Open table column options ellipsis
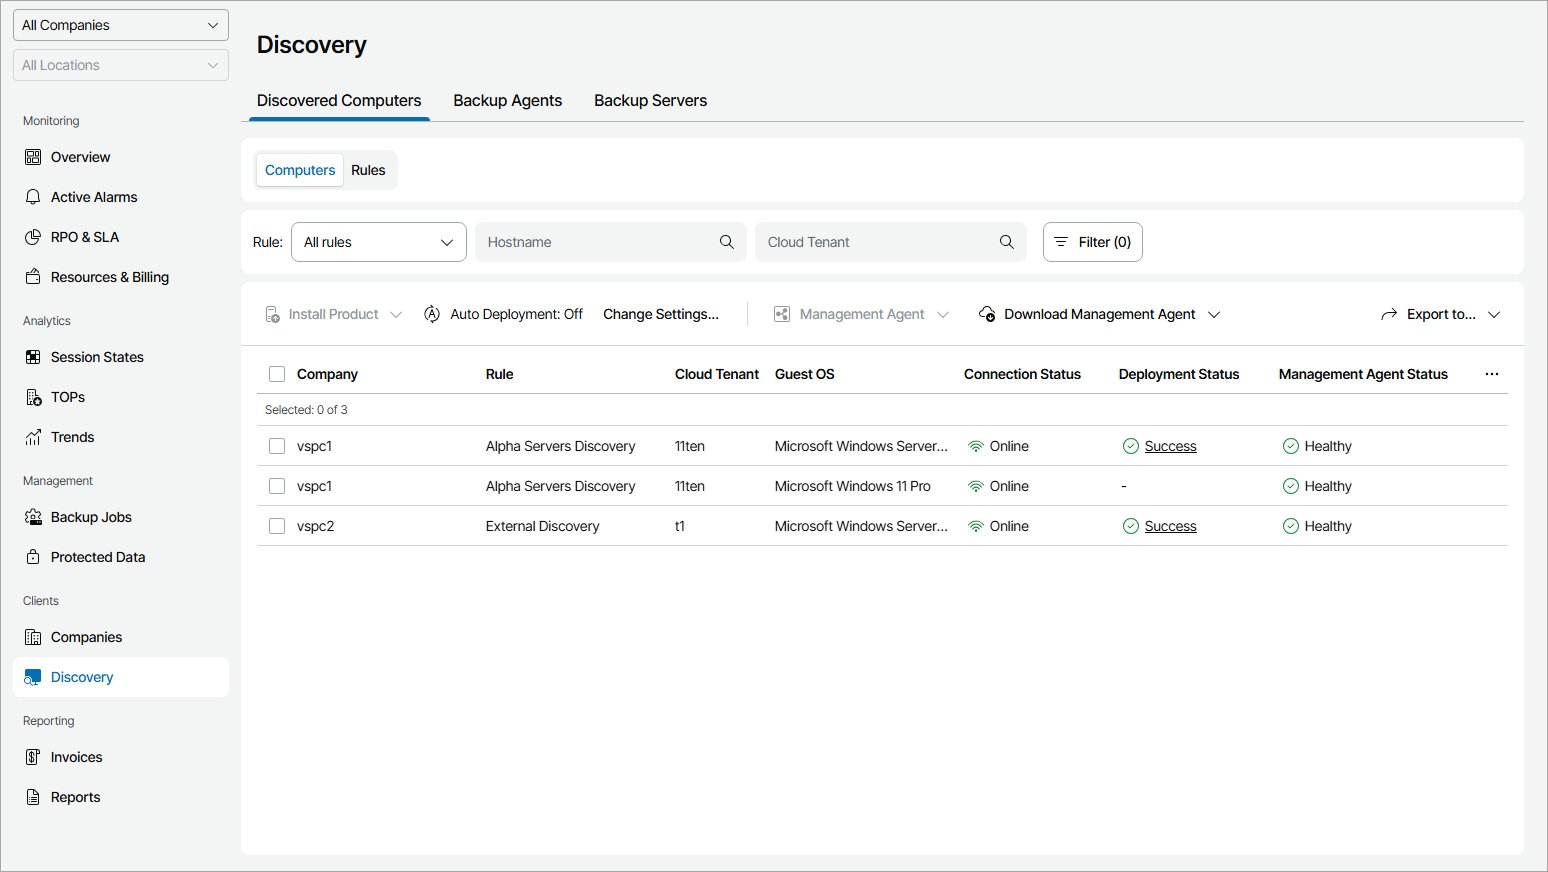 (x=1491, y=374)
